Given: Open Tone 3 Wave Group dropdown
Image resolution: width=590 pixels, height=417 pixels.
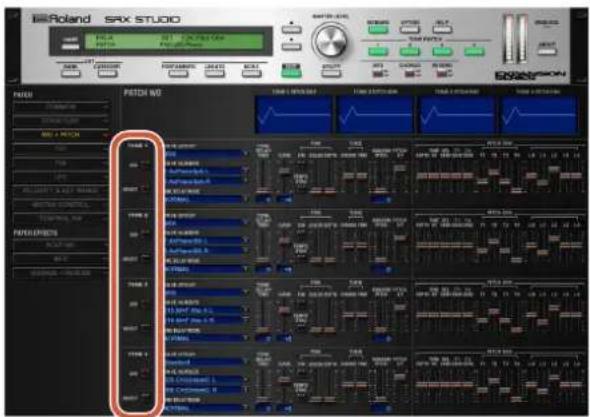Looking at the screenshot, I should 207,292.
